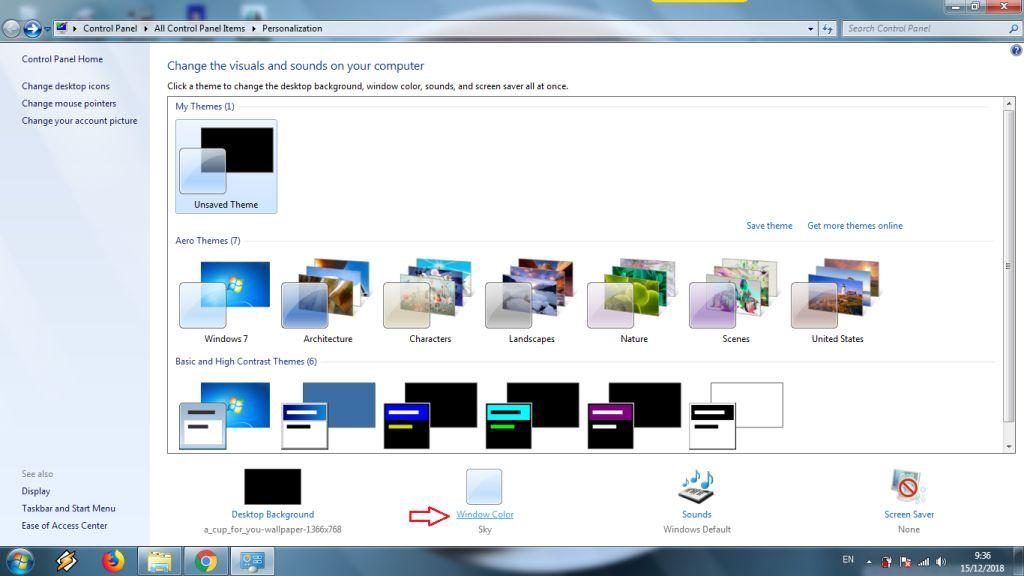Open the Screen Saver icon
The image size is (1024, 576).
pyautogui.click(x=908, y=487)
